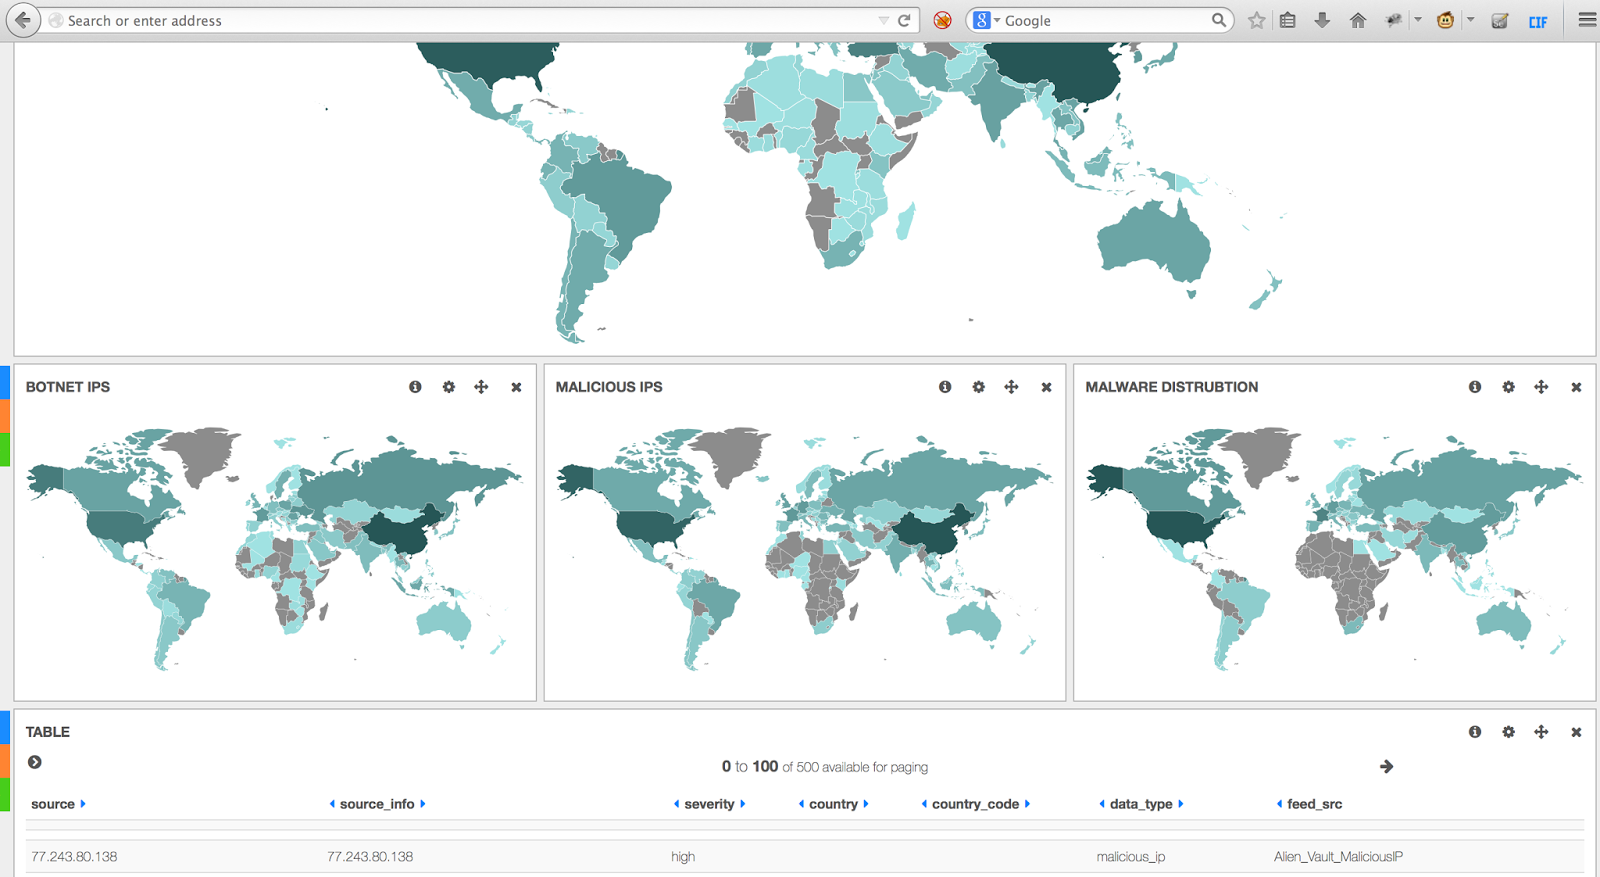The height and width of the screenshot is (877, 1600).
Task: Reload the current page
Action: point(904,20)
